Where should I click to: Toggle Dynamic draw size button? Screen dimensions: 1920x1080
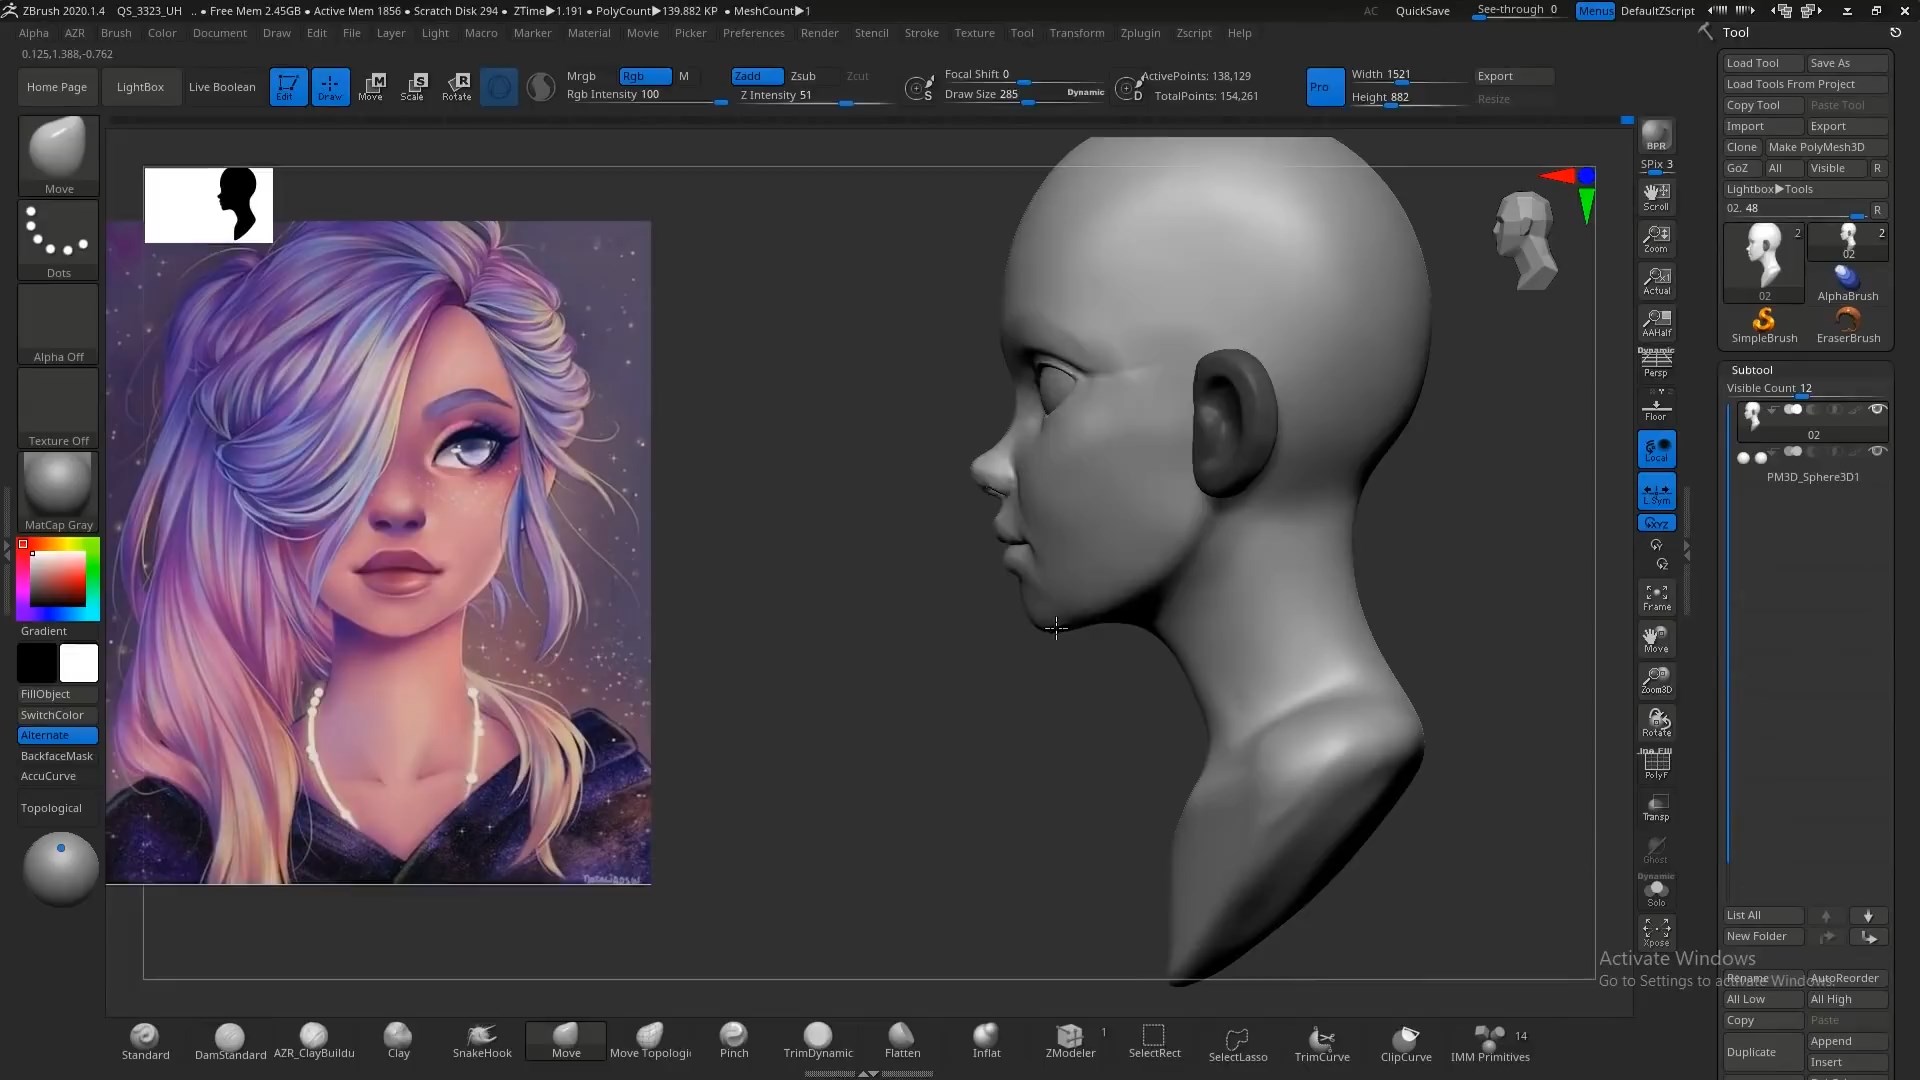tap(1085, 94)
